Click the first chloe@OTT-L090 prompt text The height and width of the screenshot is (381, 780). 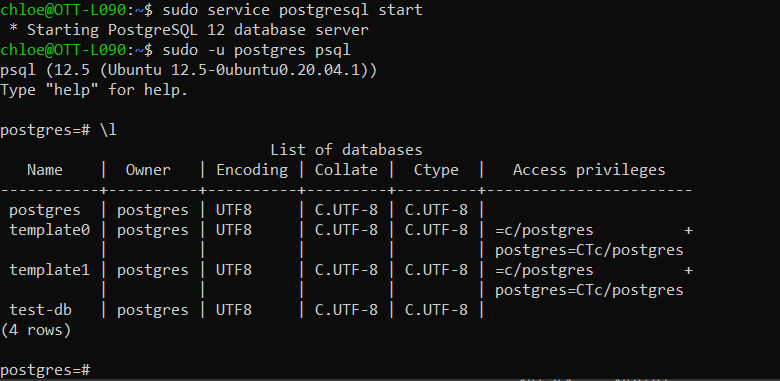coord(63,10)
